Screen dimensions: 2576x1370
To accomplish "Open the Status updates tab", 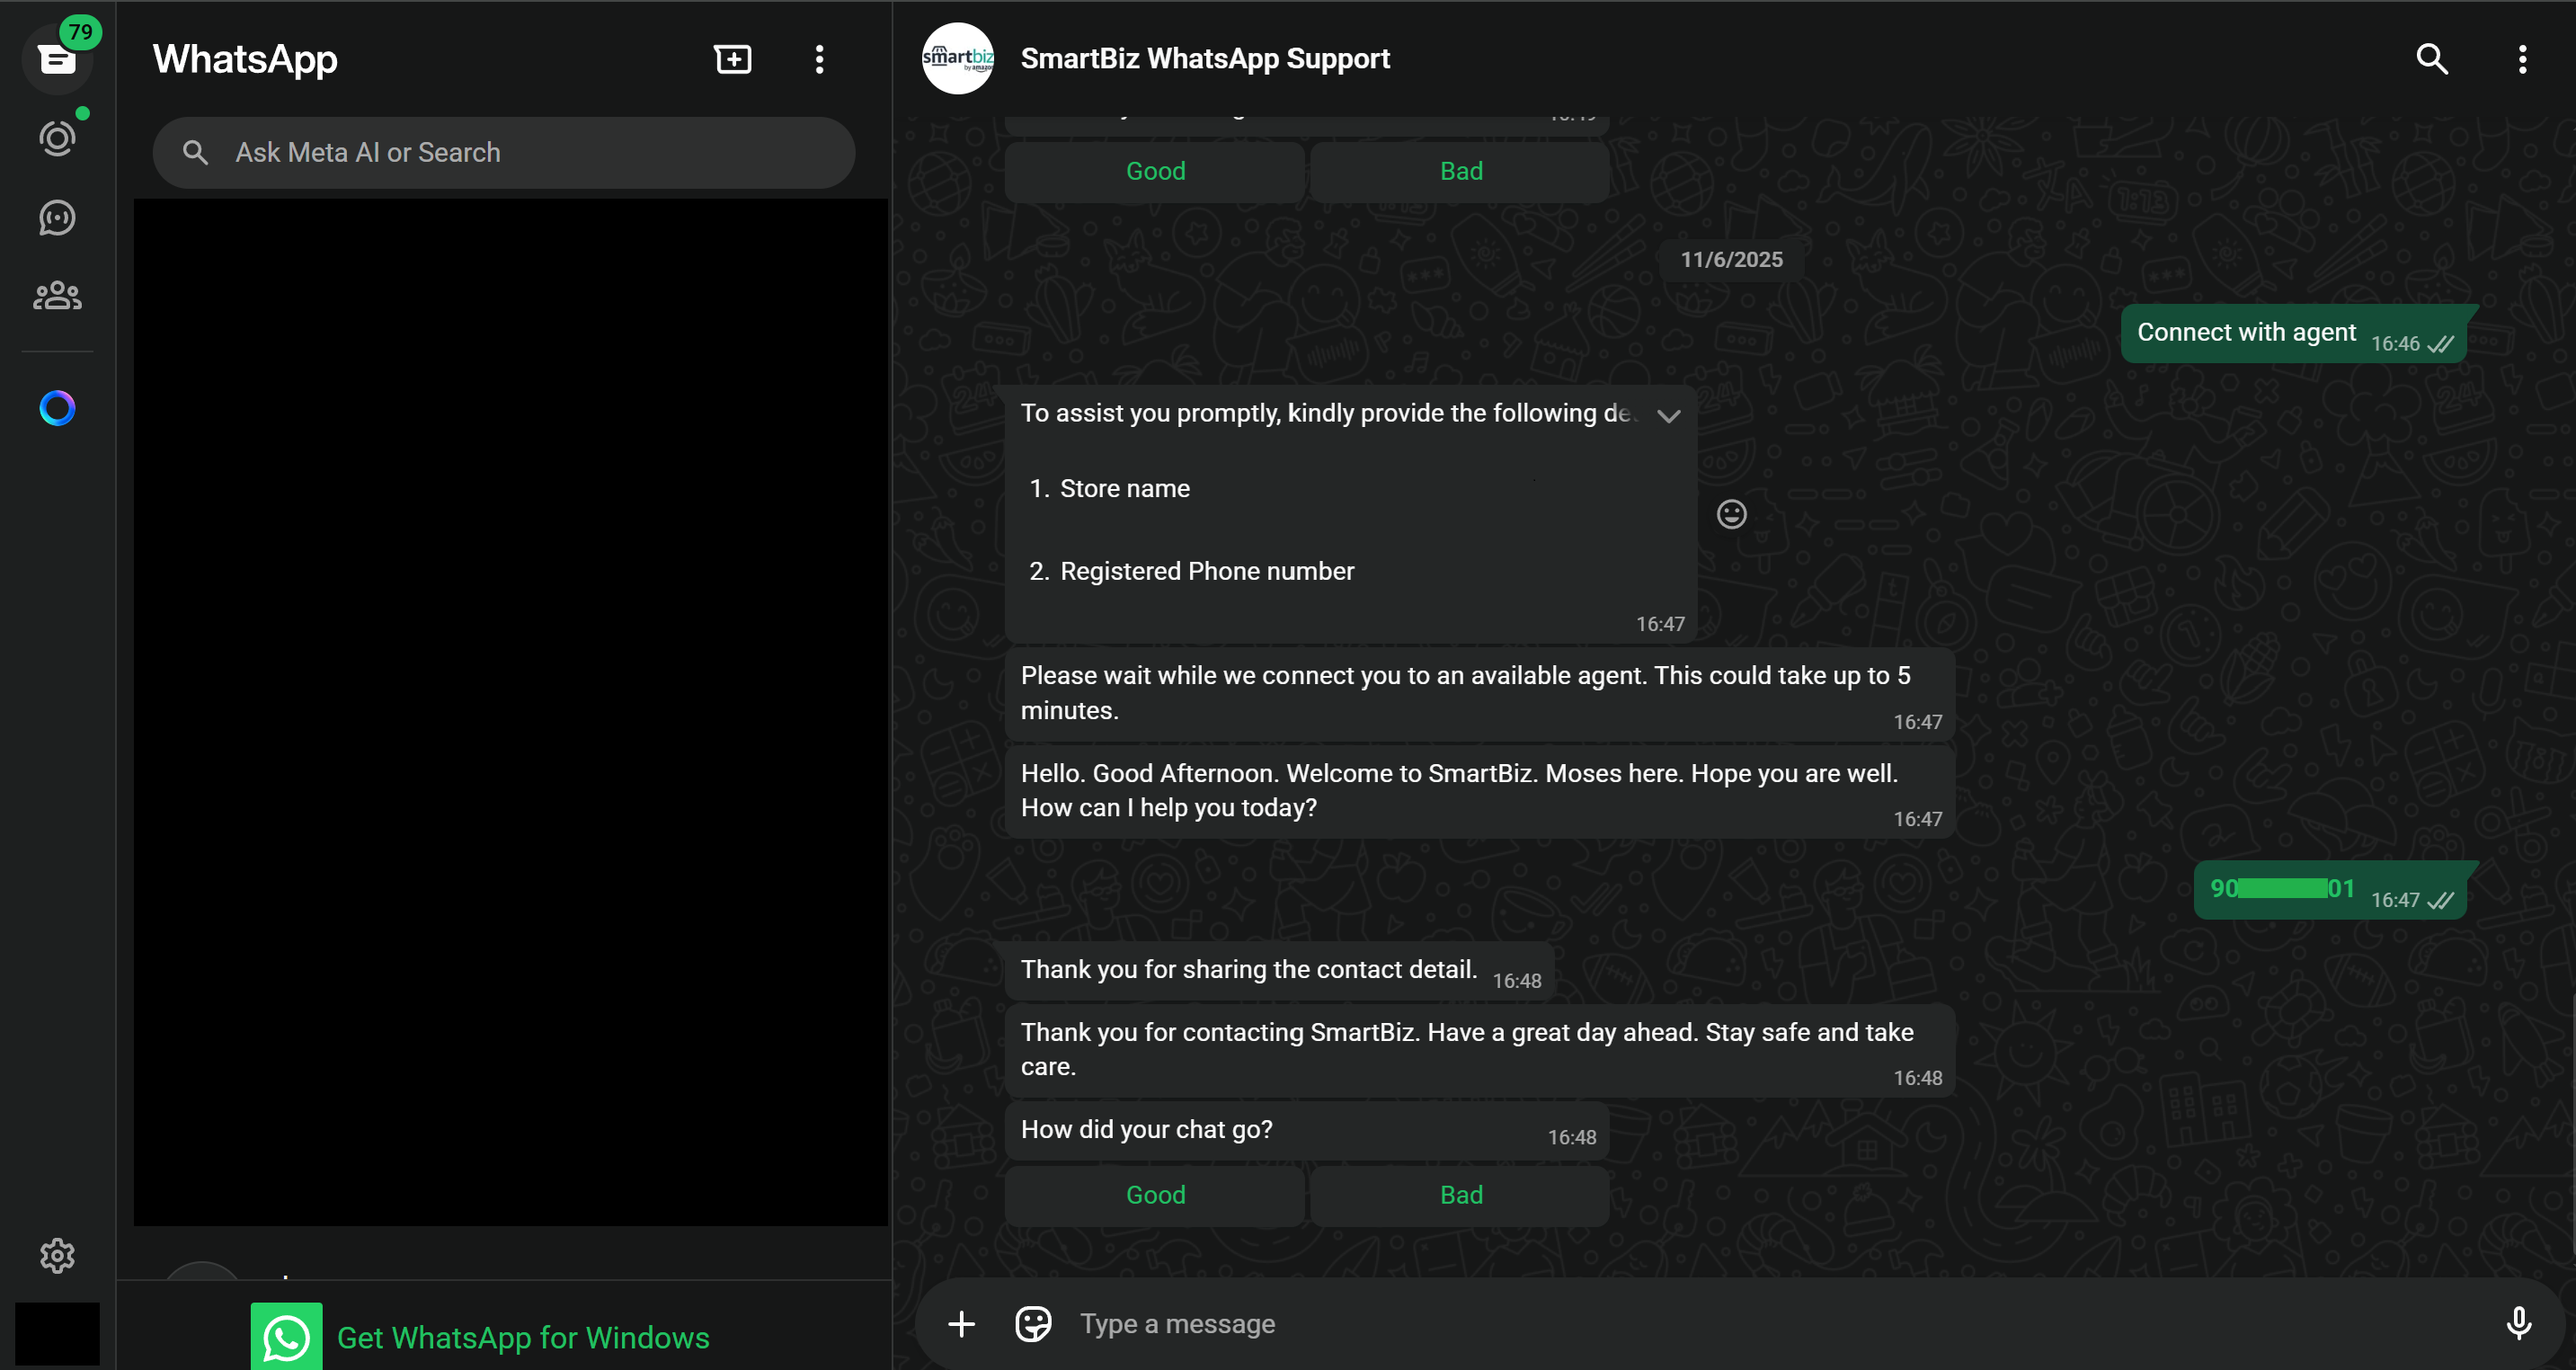I will coord(57,138).
